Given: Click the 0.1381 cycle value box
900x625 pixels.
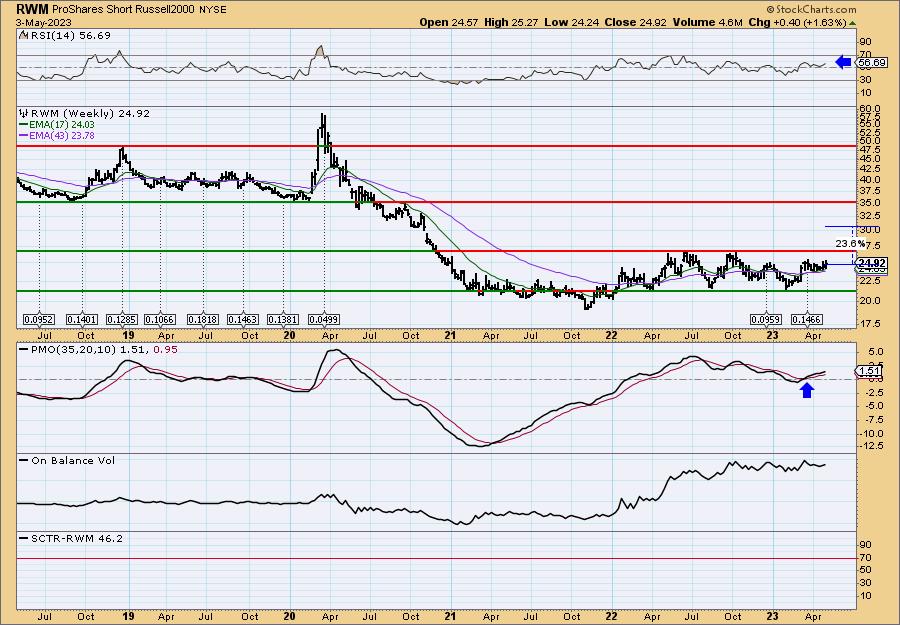Looking at the screenshot, I should 284,319.
